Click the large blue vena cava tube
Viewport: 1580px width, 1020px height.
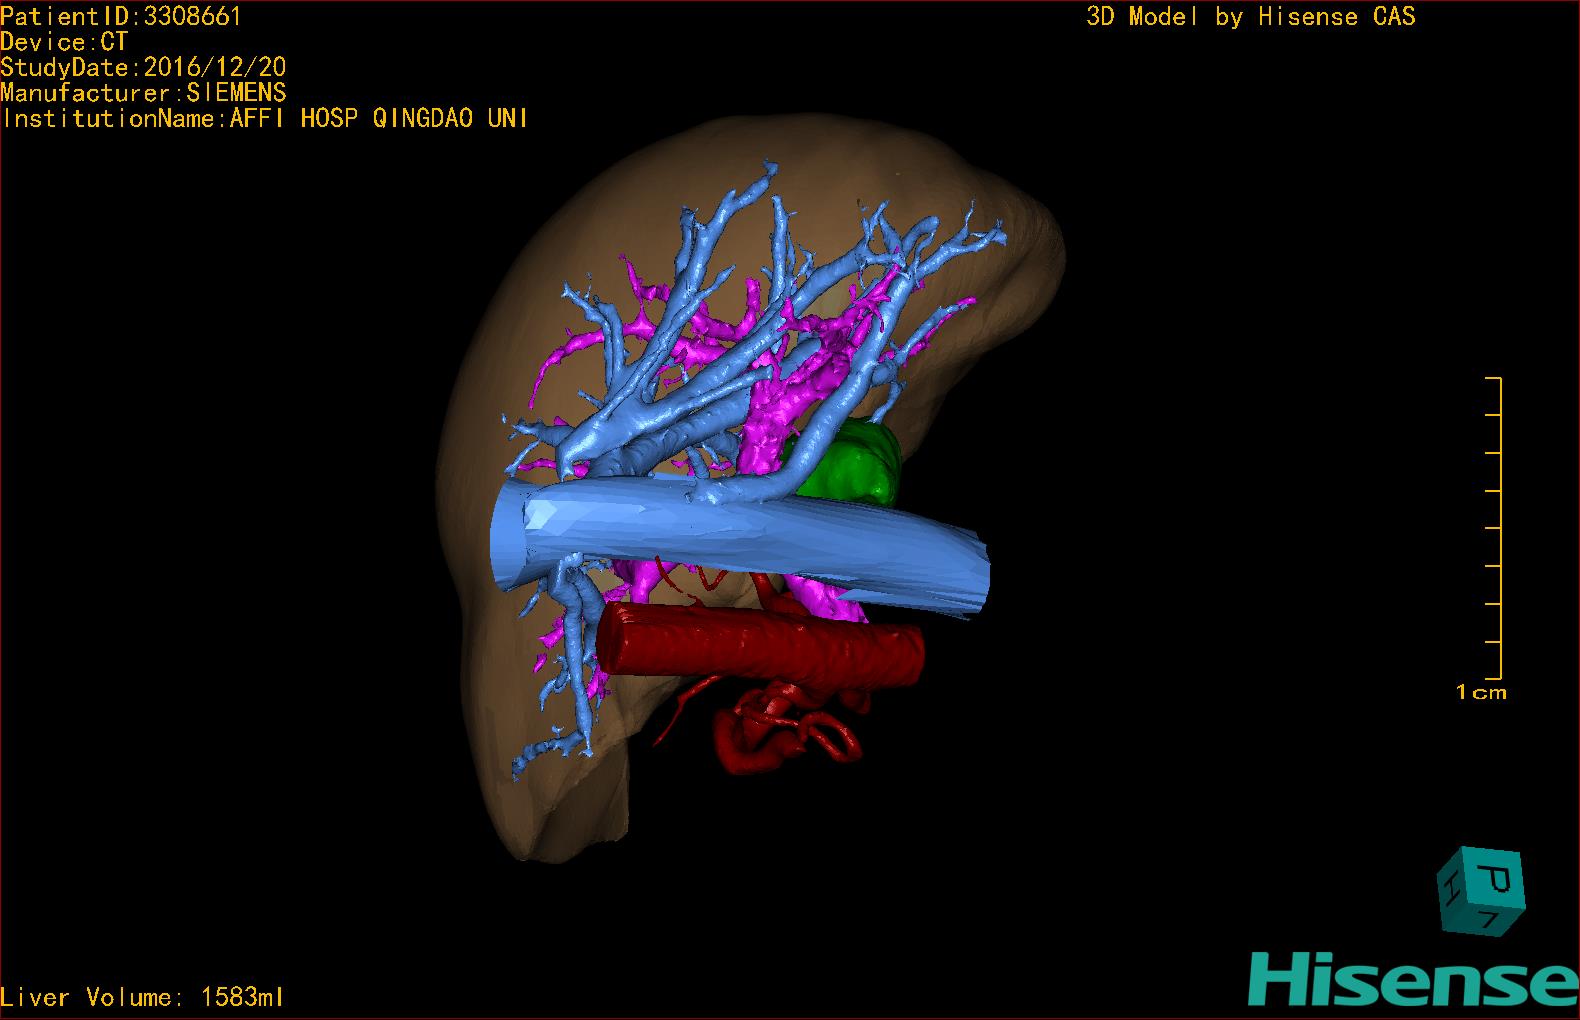[x=740, y=545]
